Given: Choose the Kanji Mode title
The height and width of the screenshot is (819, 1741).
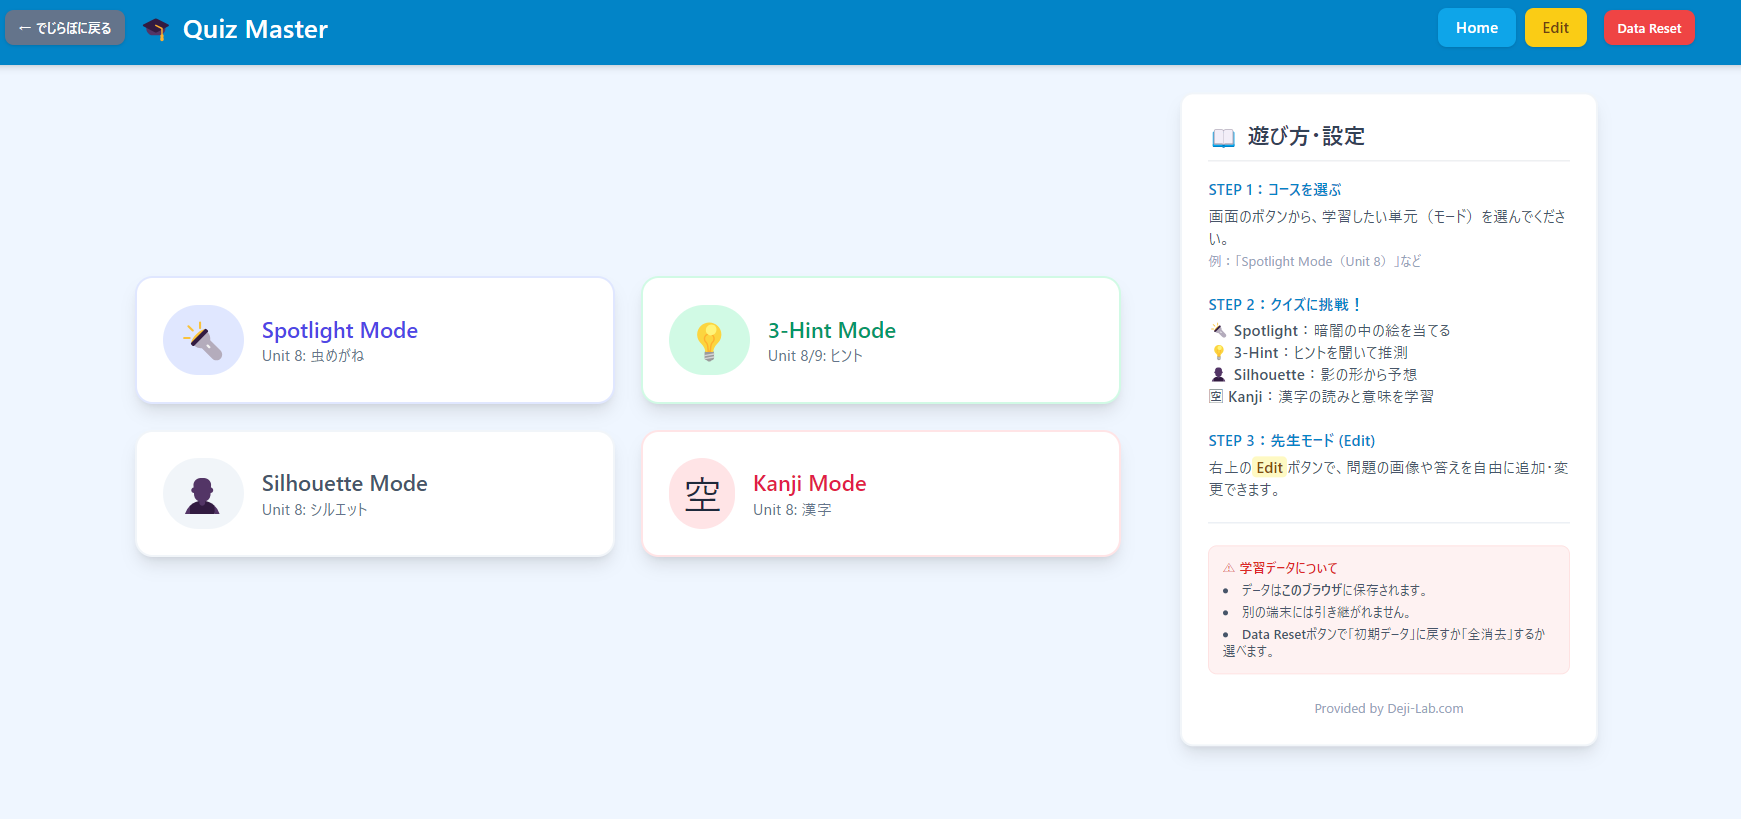Looking at the screenshot, I should click(809, 483).
